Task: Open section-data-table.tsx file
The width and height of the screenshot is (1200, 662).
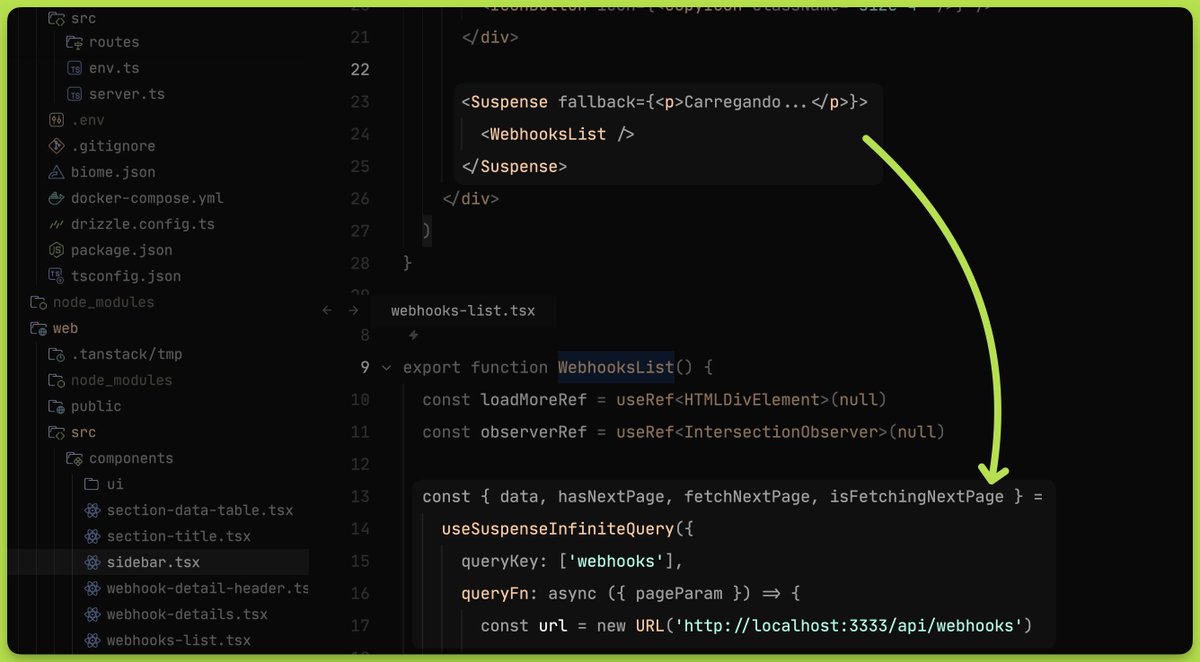Action: click(200, 510)
